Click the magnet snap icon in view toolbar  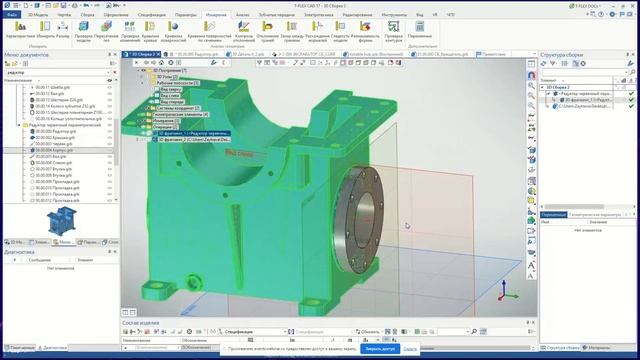pyautogui.click(x=531, y=76)
